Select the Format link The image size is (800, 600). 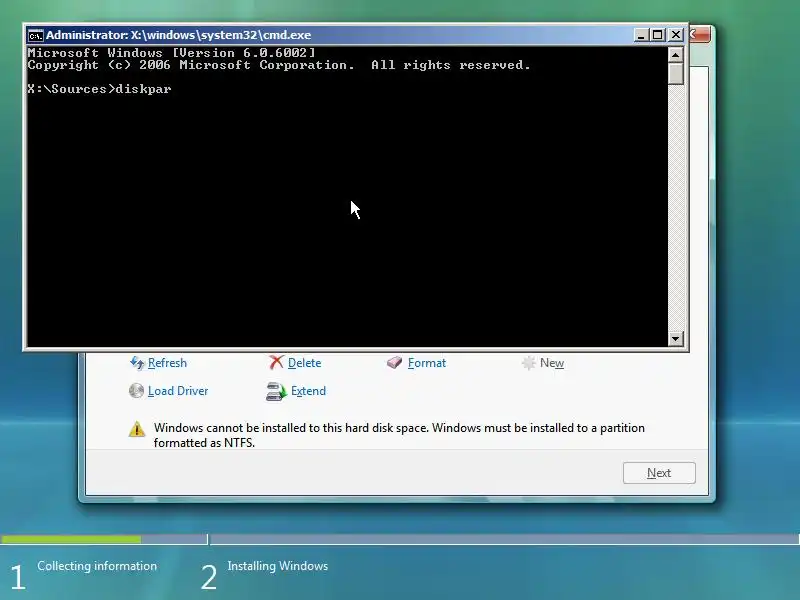tap(427, 363)
